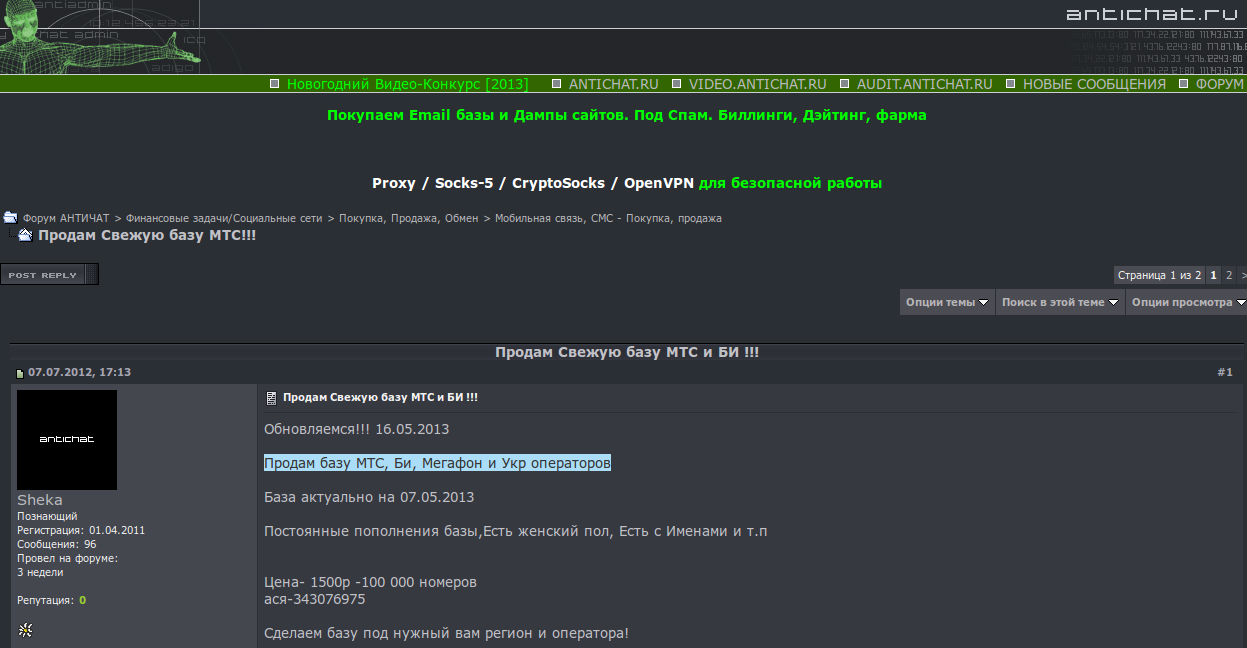This screenshot has width=1247, height=648.
Task: Click the bold post title inside the post body
Action: pyautogui.click(x=380, y=398)
